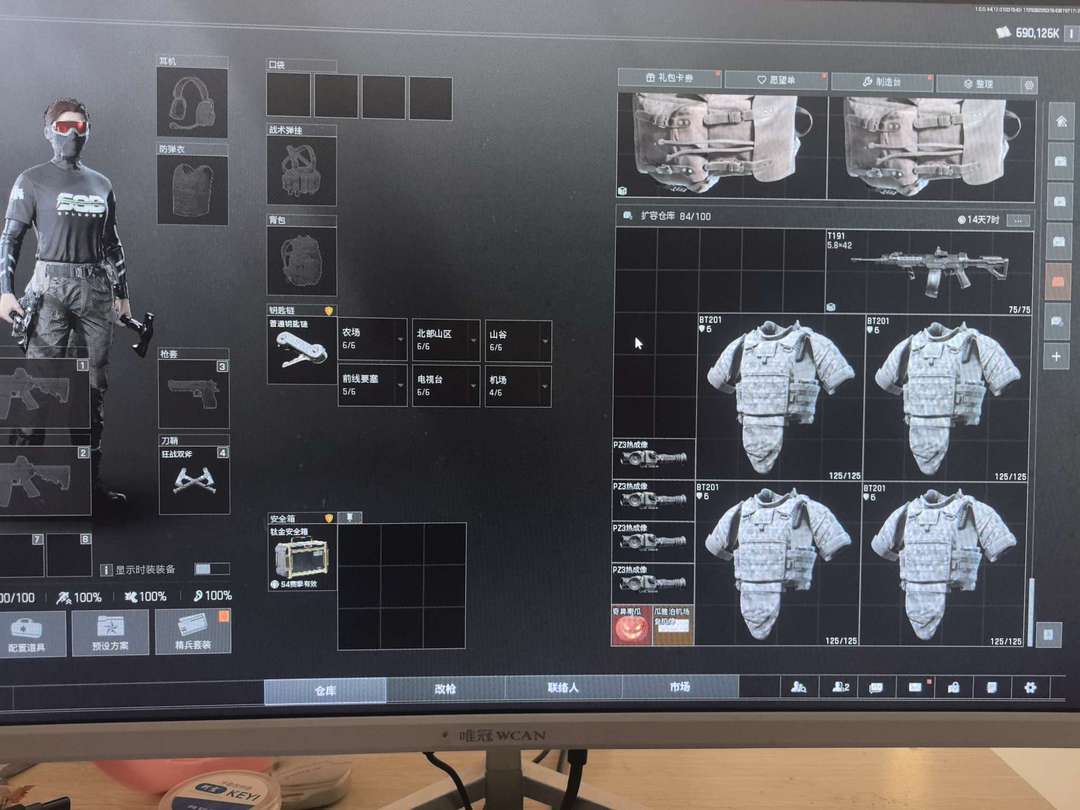Open the shop bag icon in bottom bar
The image size is (1080, 810).
[953, 687]
